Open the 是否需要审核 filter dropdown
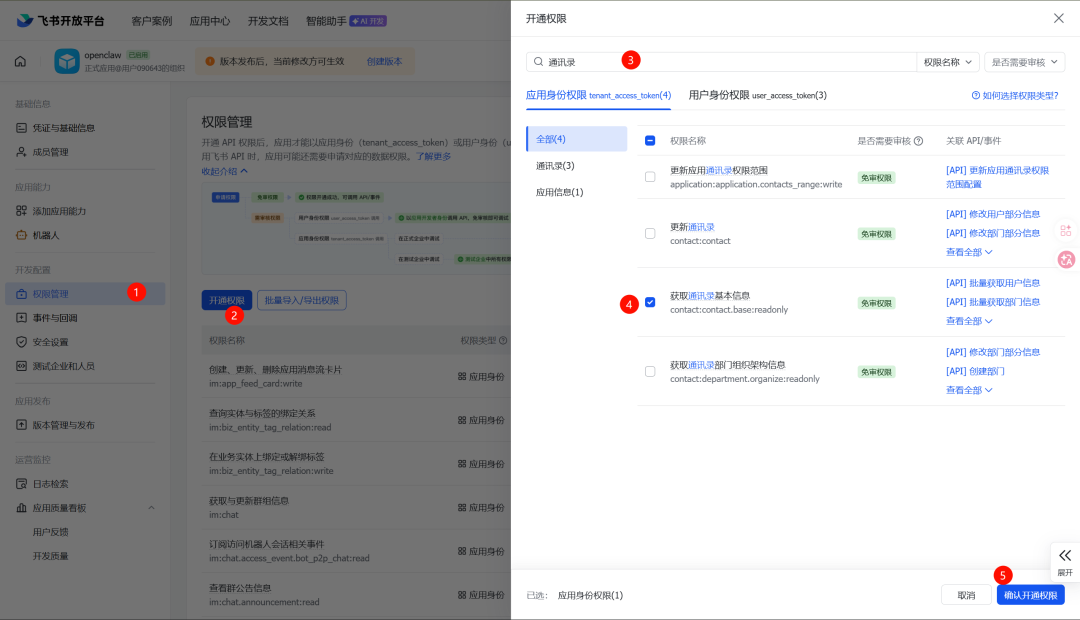Viewport: 1080px width, 620px height. pyautogui.click(x=1025, y=62)
